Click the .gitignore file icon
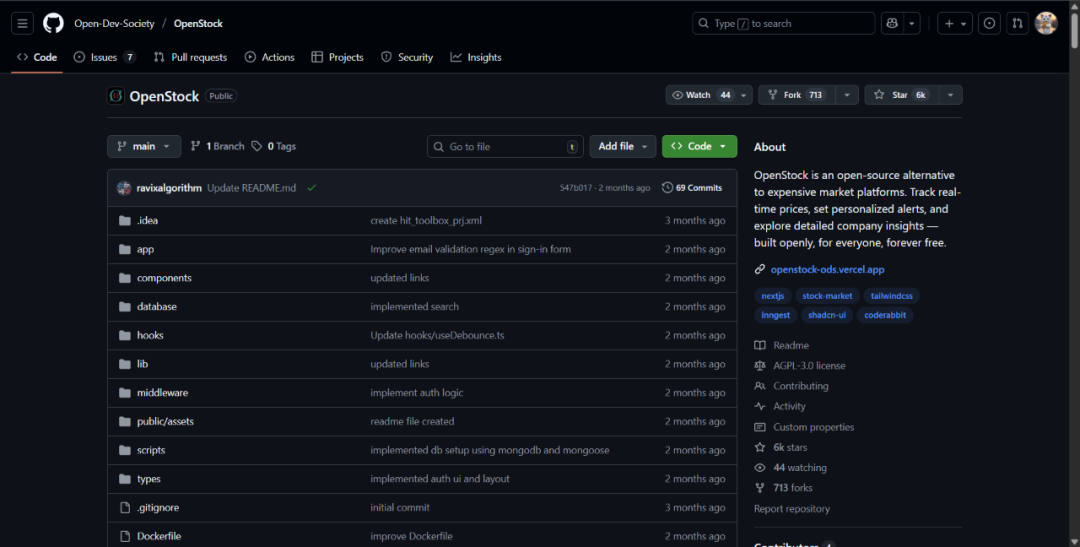The height and width of the screenshot is (547, 1080). pos(125,508)
